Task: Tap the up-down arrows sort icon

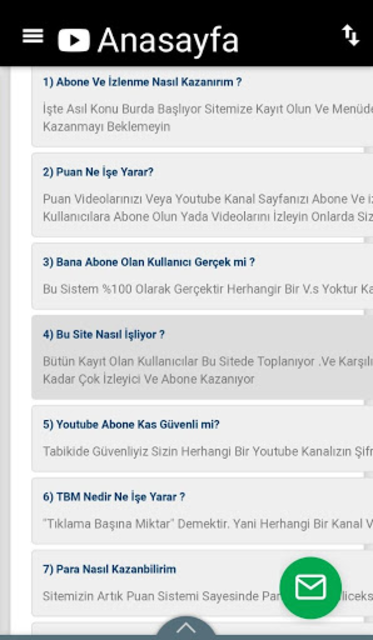Action: coord(351,36)
